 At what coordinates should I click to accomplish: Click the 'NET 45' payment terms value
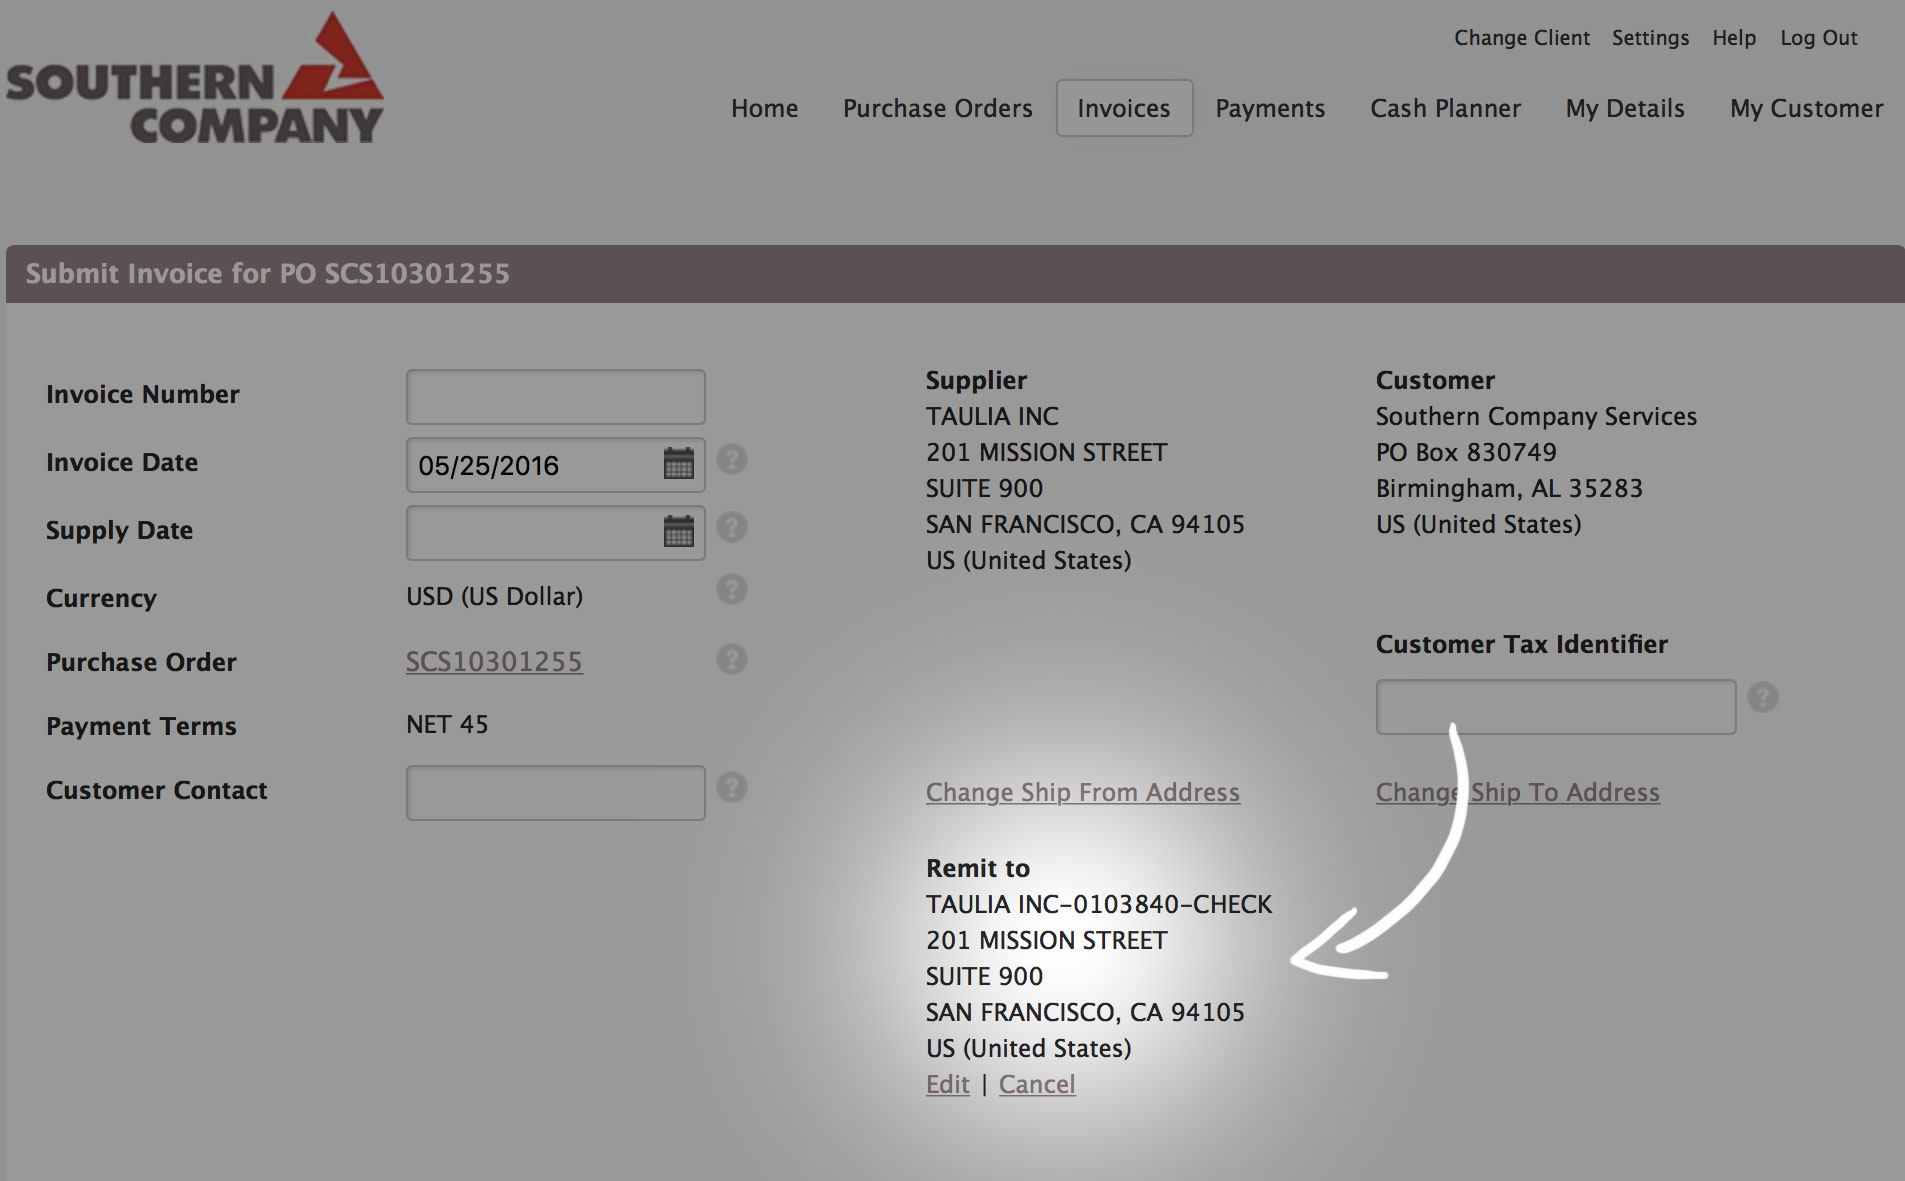(x=447, y=724)
